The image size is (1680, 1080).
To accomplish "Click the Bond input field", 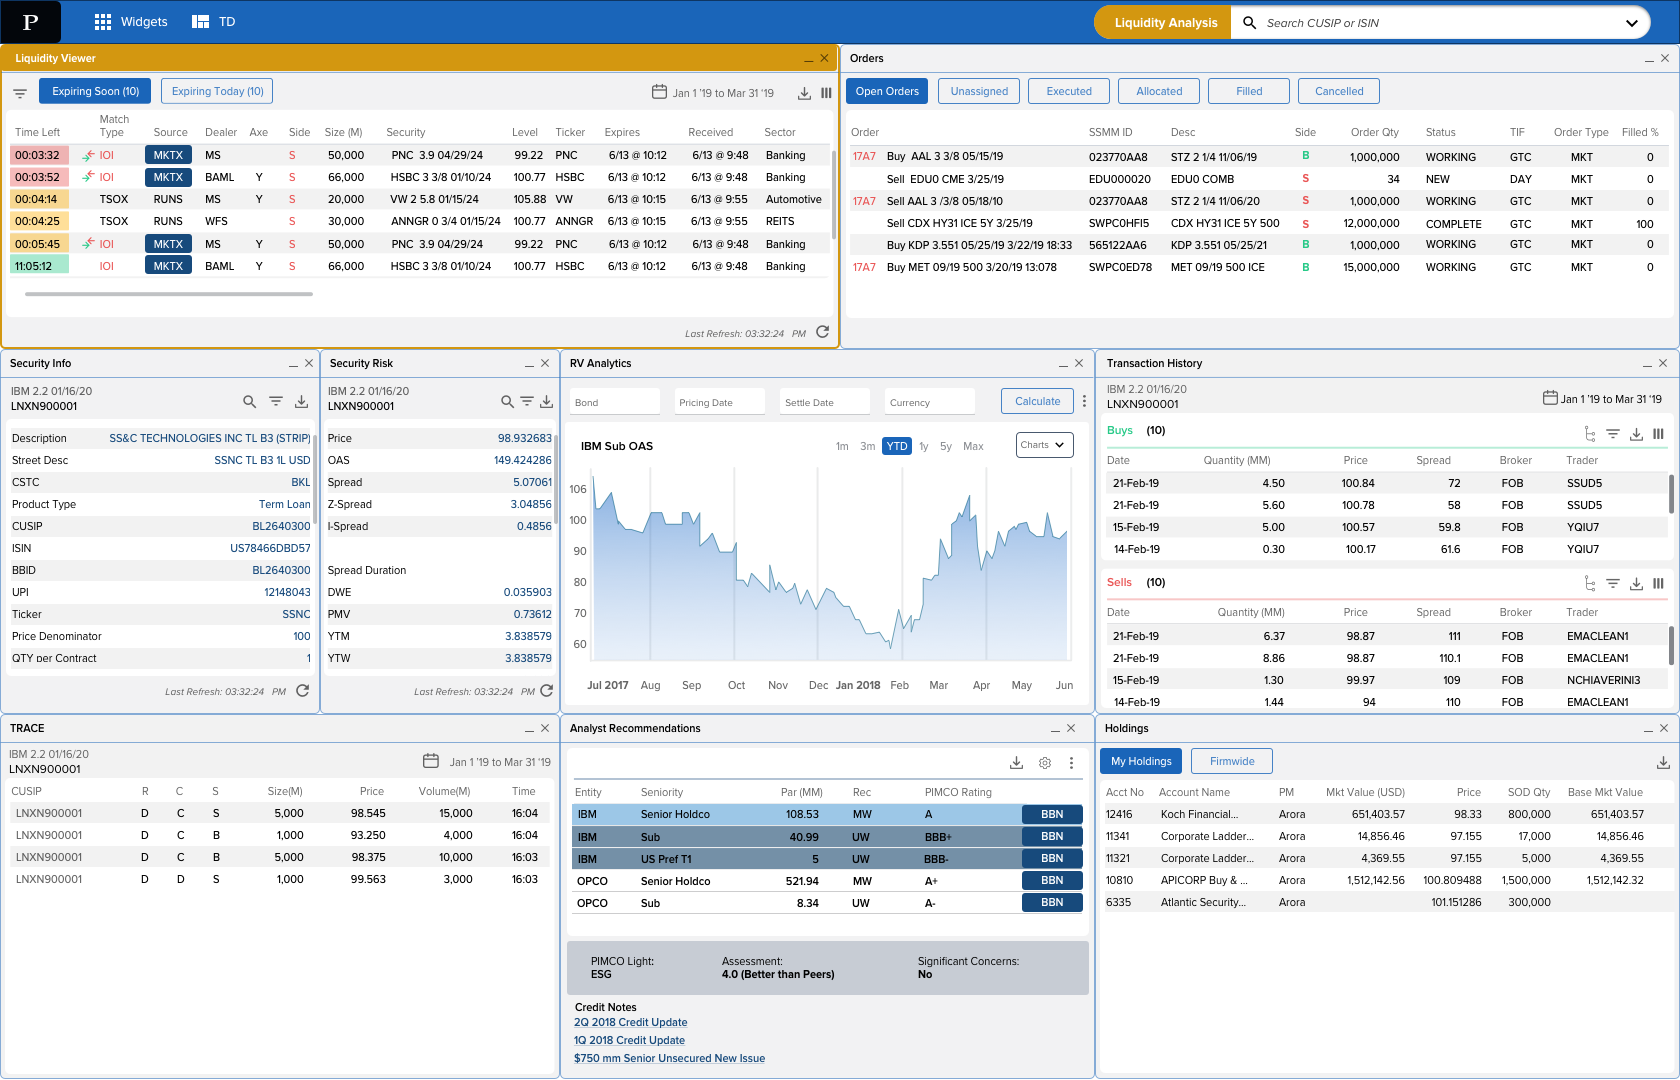I will (x=615, y=401).
